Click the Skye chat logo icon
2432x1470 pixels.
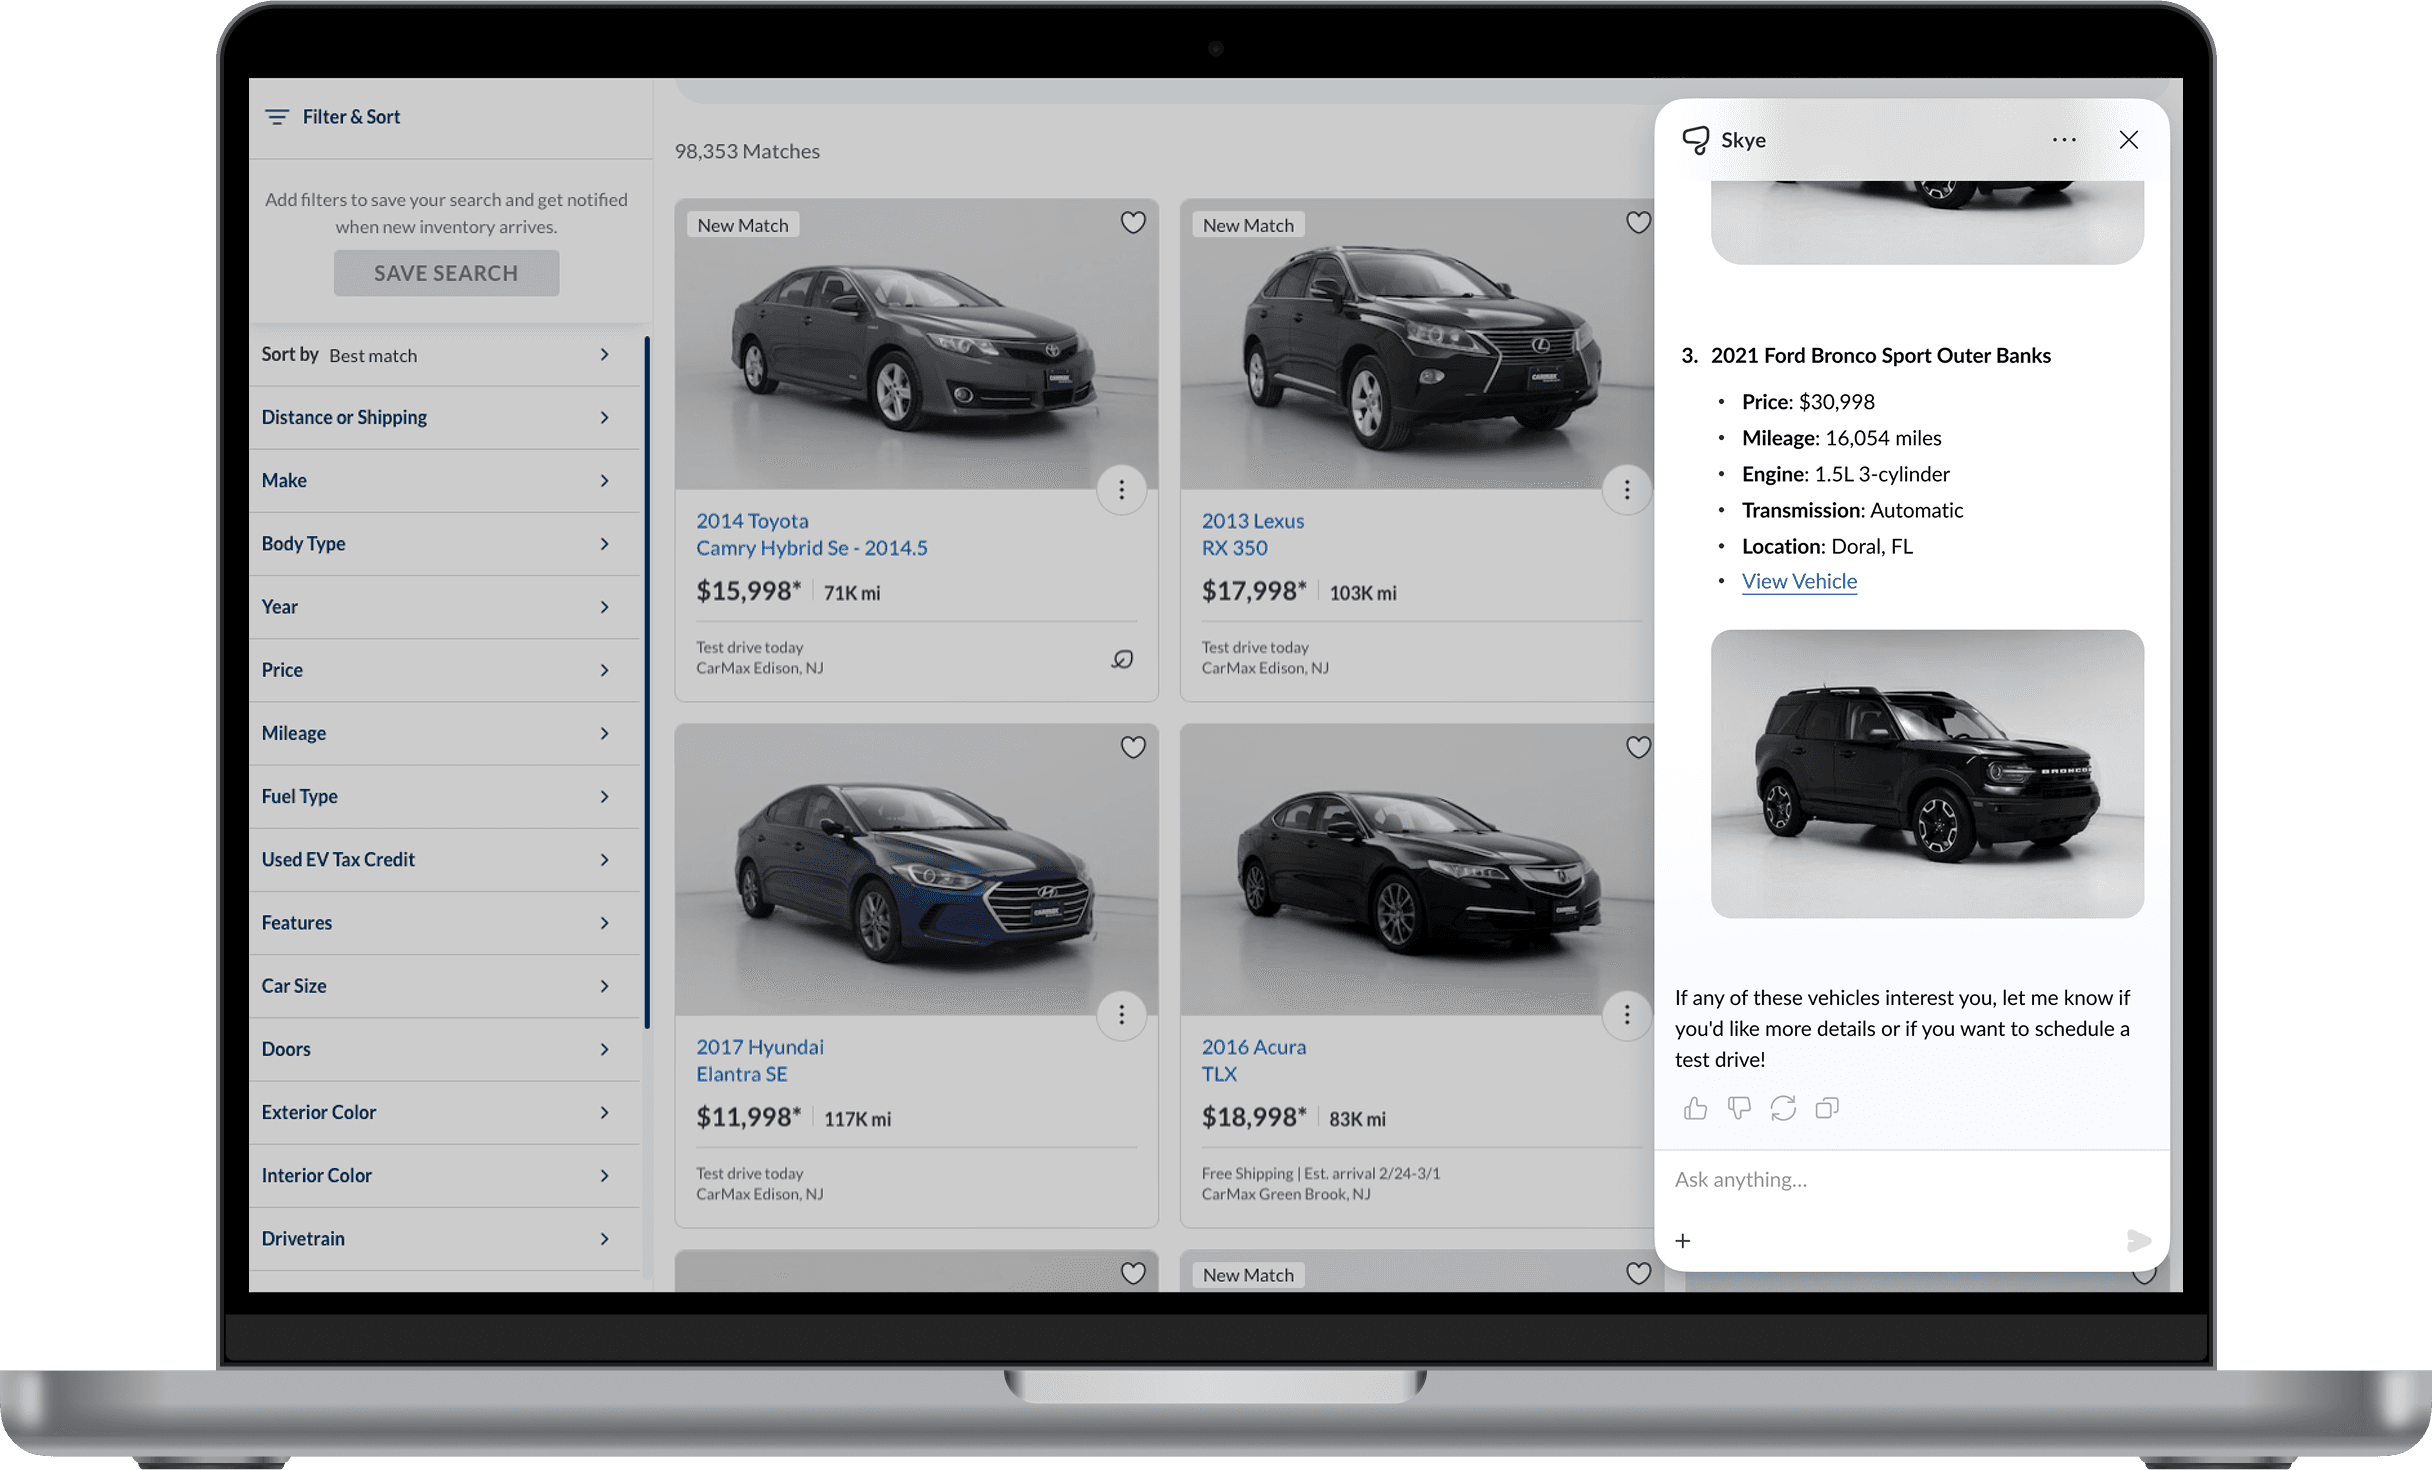[x=1695, y=140]
